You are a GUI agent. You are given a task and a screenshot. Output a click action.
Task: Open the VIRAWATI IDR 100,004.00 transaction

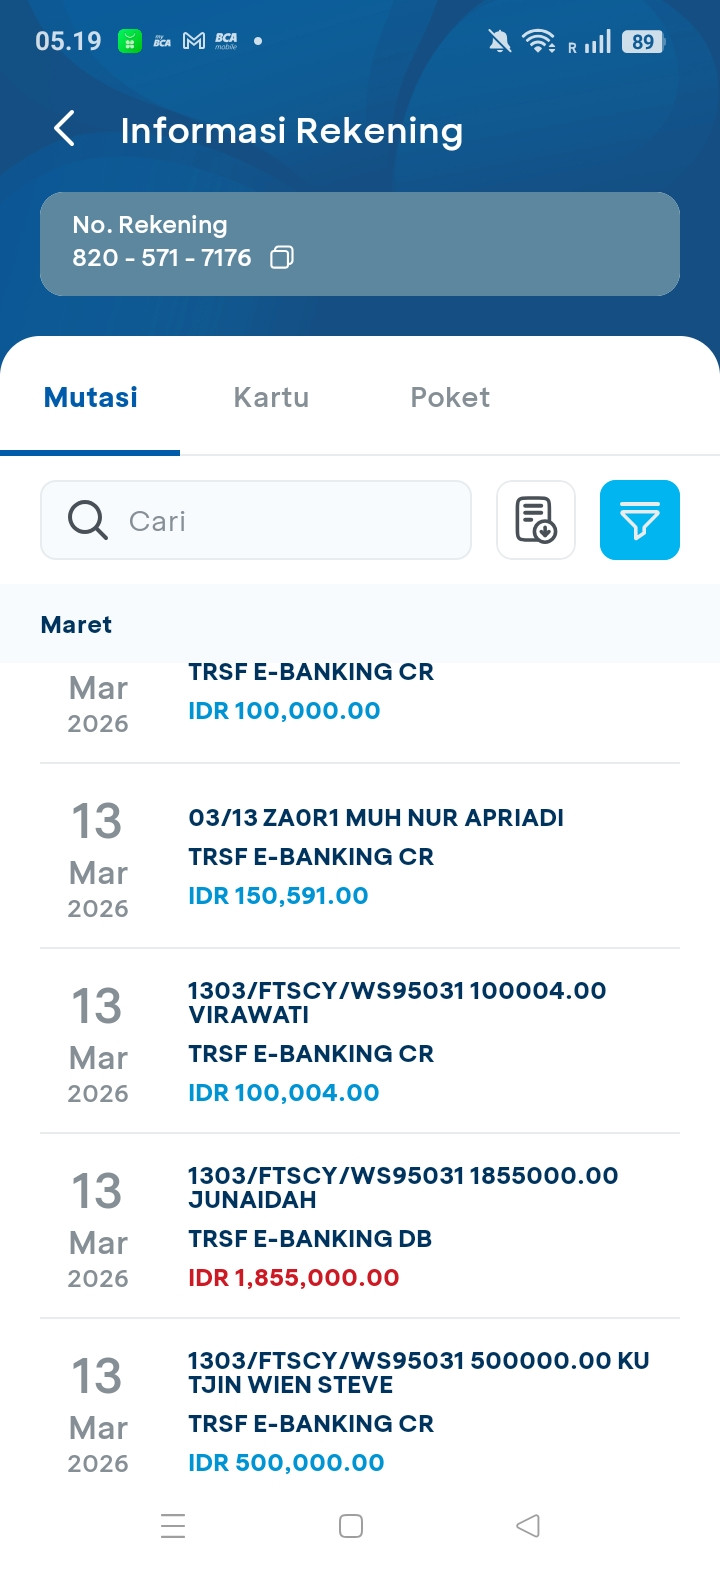[x=360, y=1041]
